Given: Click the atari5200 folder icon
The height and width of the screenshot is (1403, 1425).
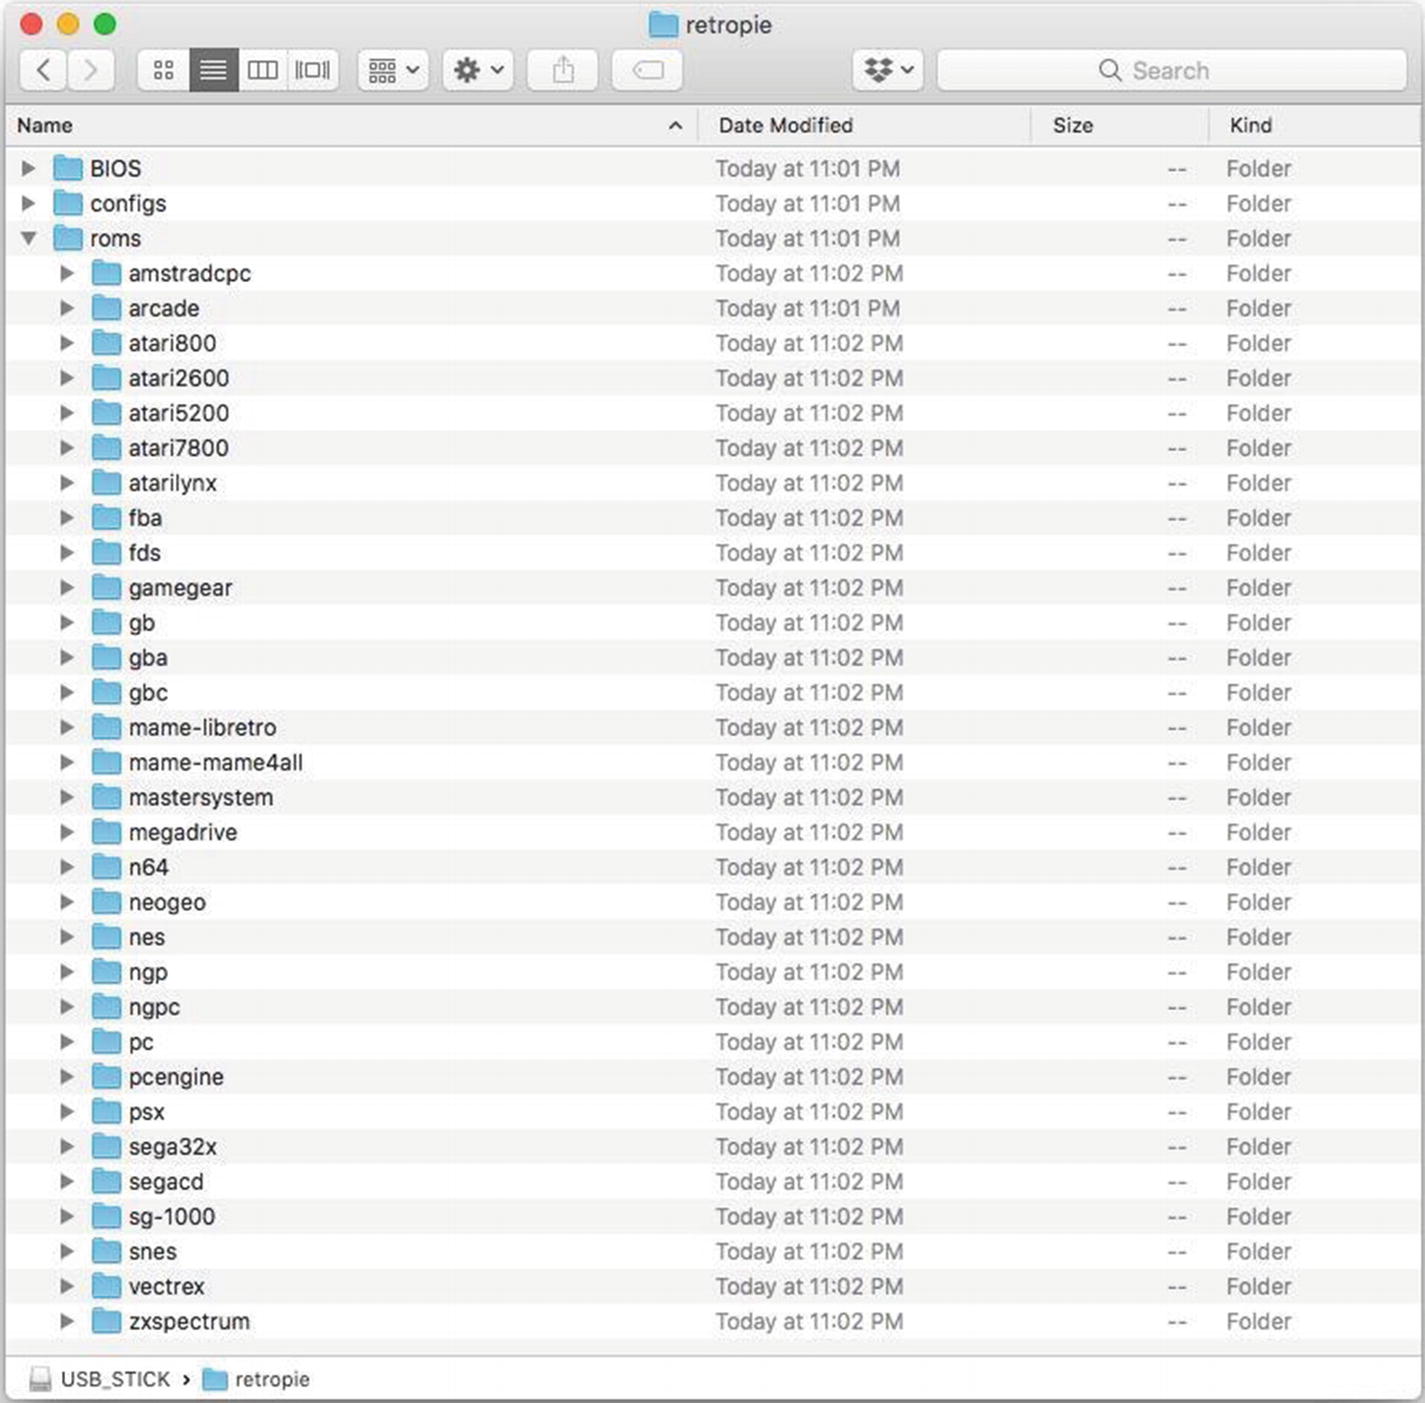Looking at the screenshot, I should (x=106, y=413).
